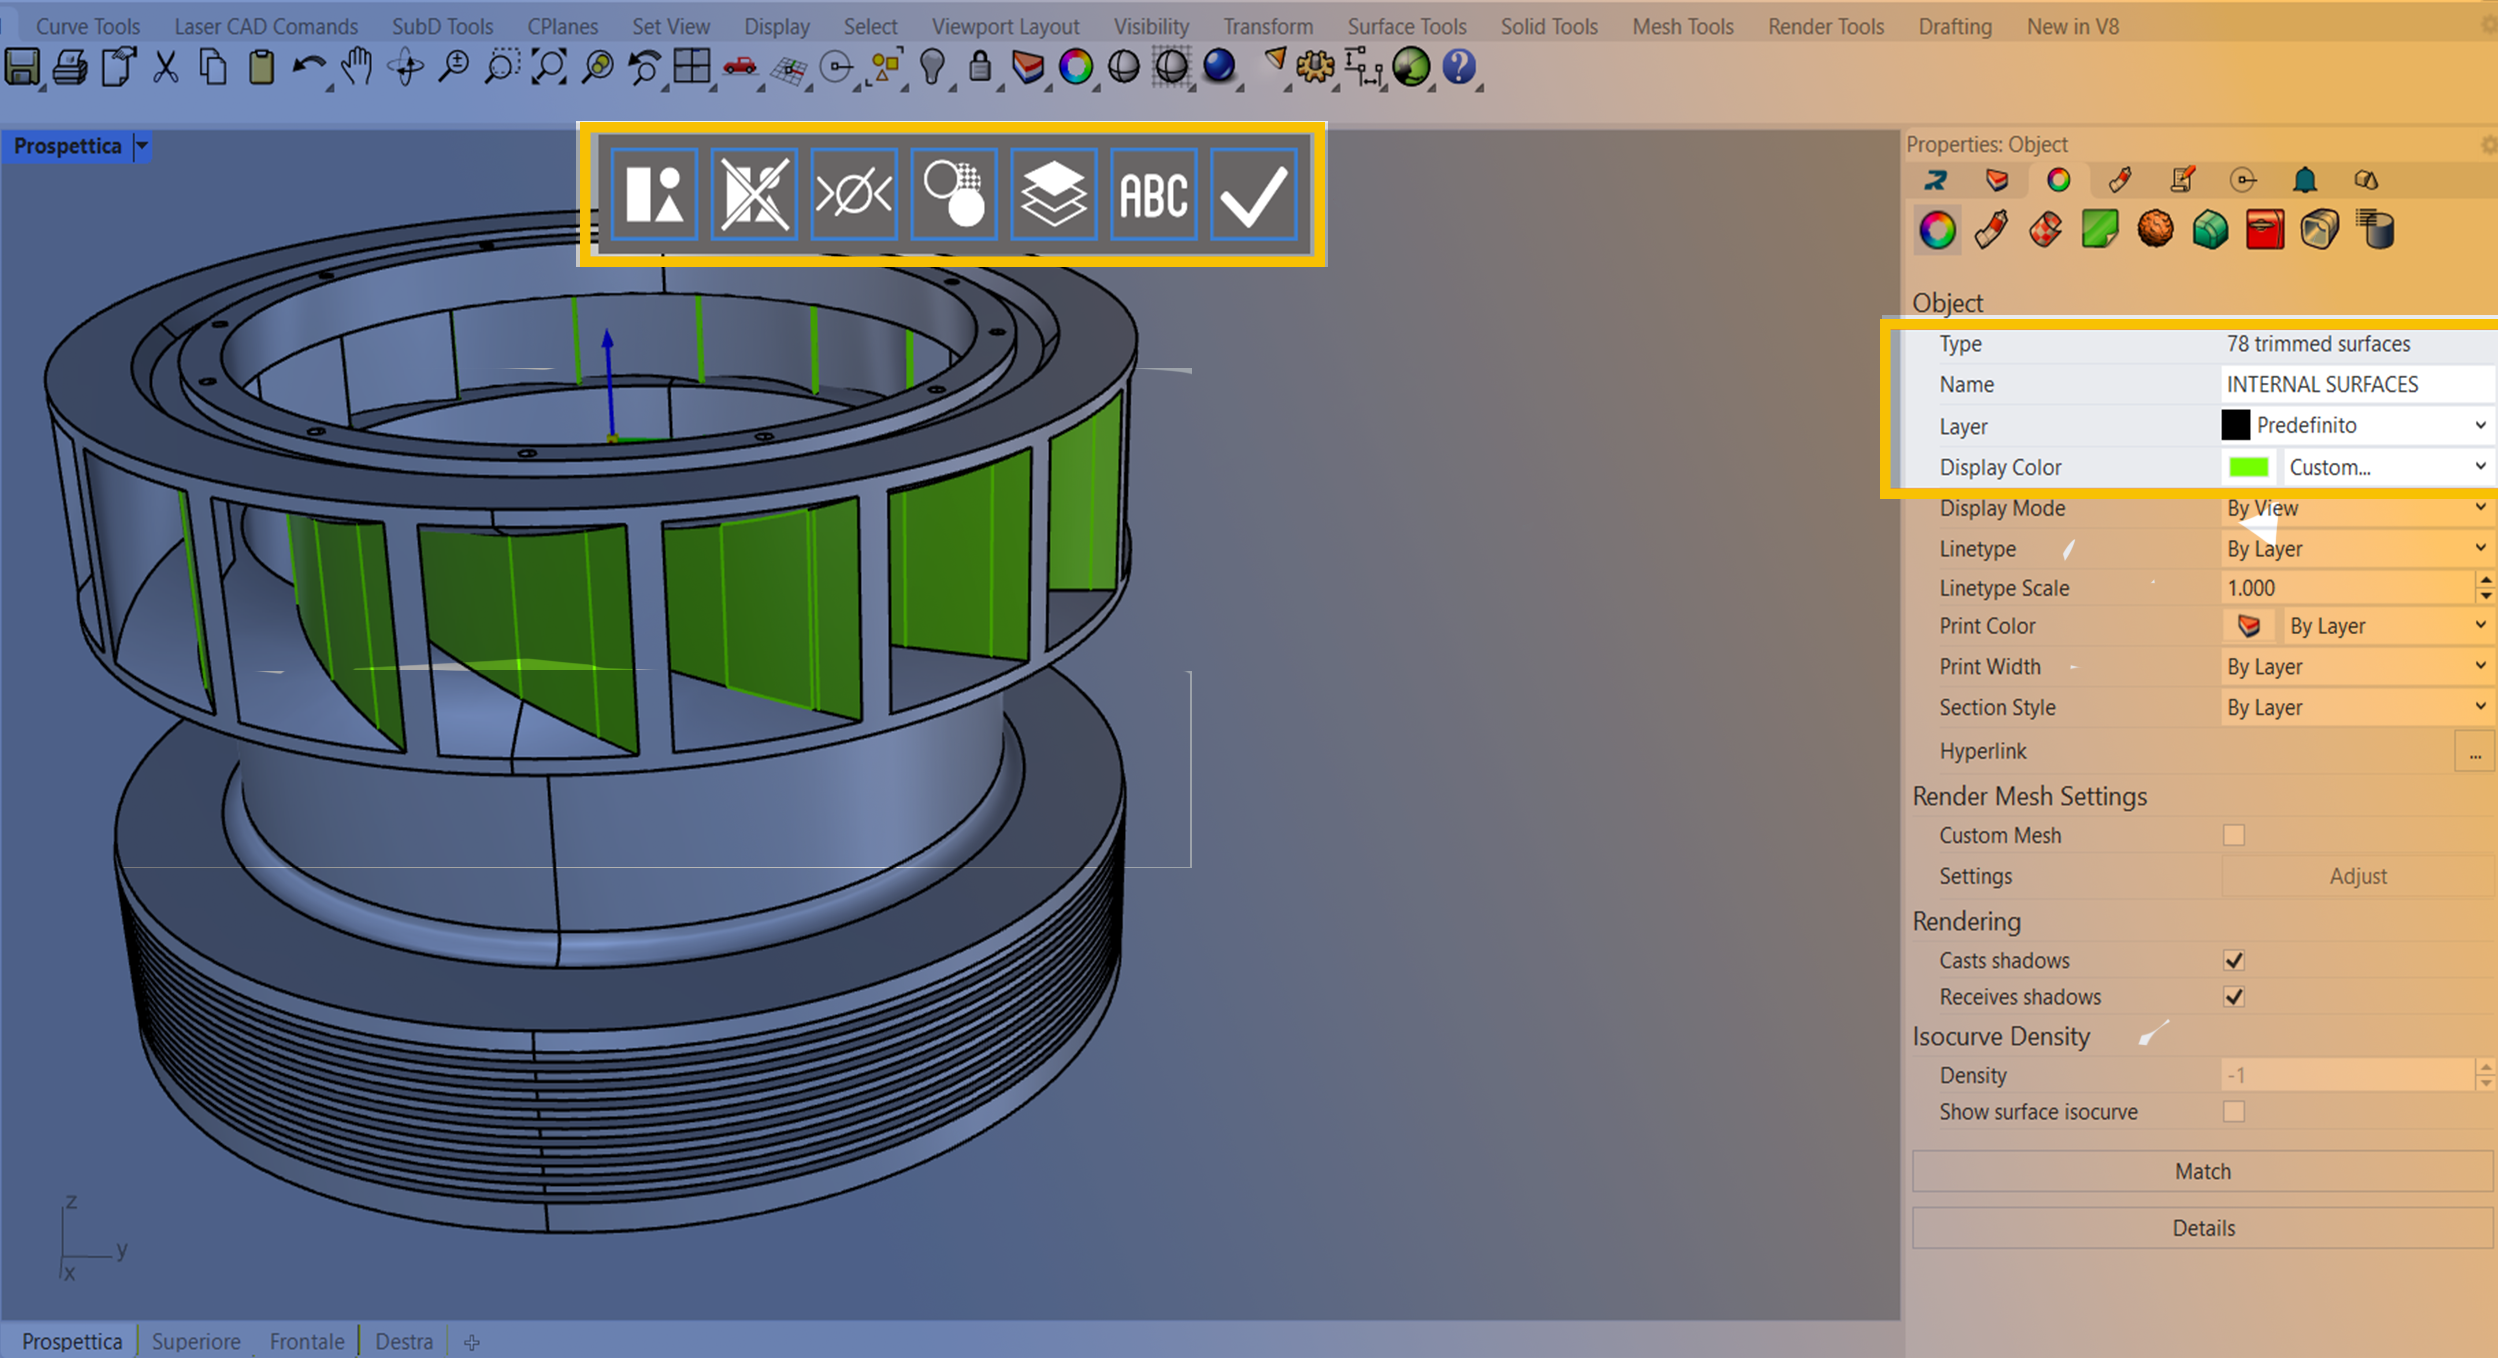
Task: Click the Details button
Action: pyautogui.click(x=2202, y=1228)
